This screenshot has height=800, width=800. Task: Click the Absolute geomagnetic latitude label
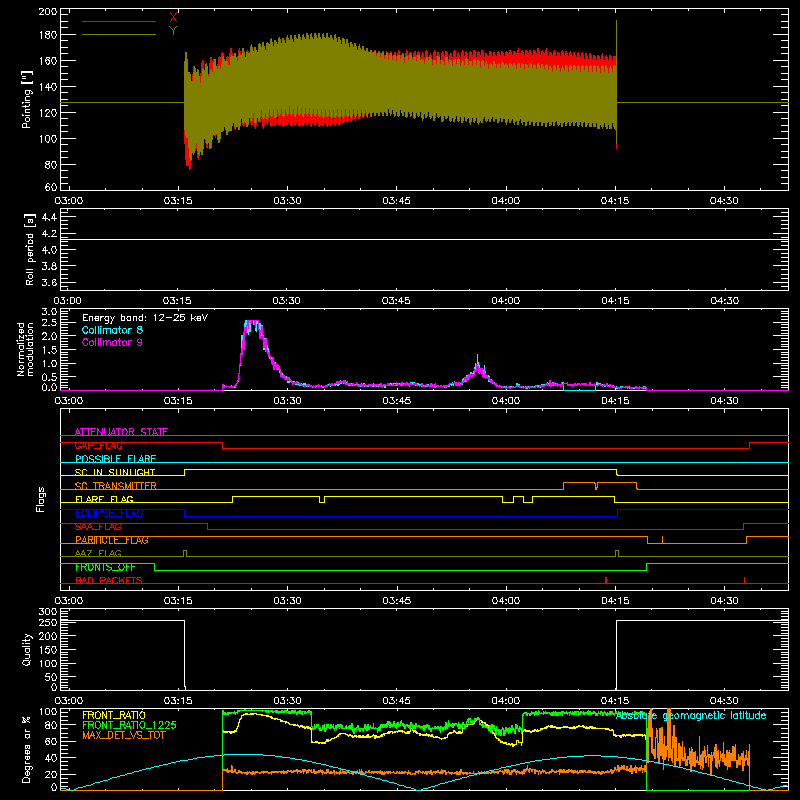coord(691,716)
